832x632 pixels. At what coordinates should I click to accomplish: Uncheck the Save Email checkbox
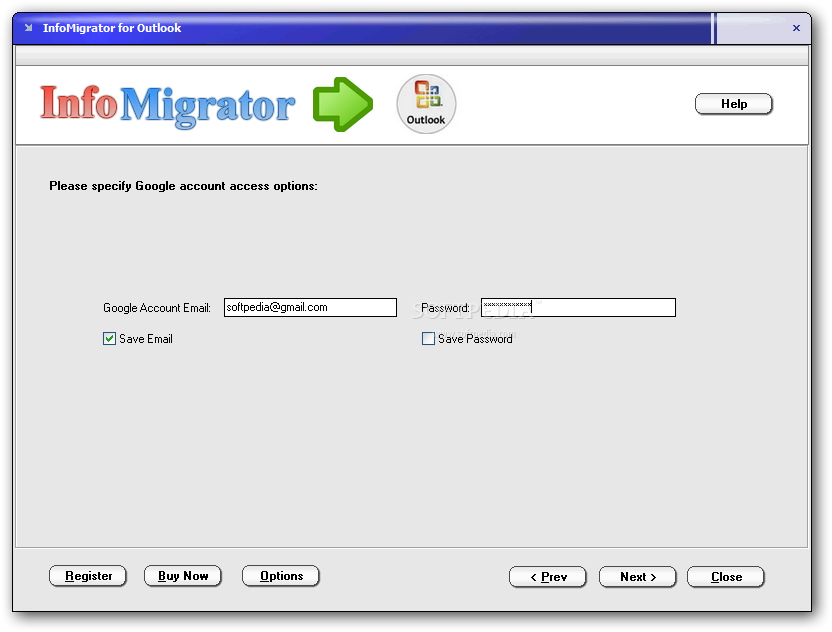pos(109,339)
